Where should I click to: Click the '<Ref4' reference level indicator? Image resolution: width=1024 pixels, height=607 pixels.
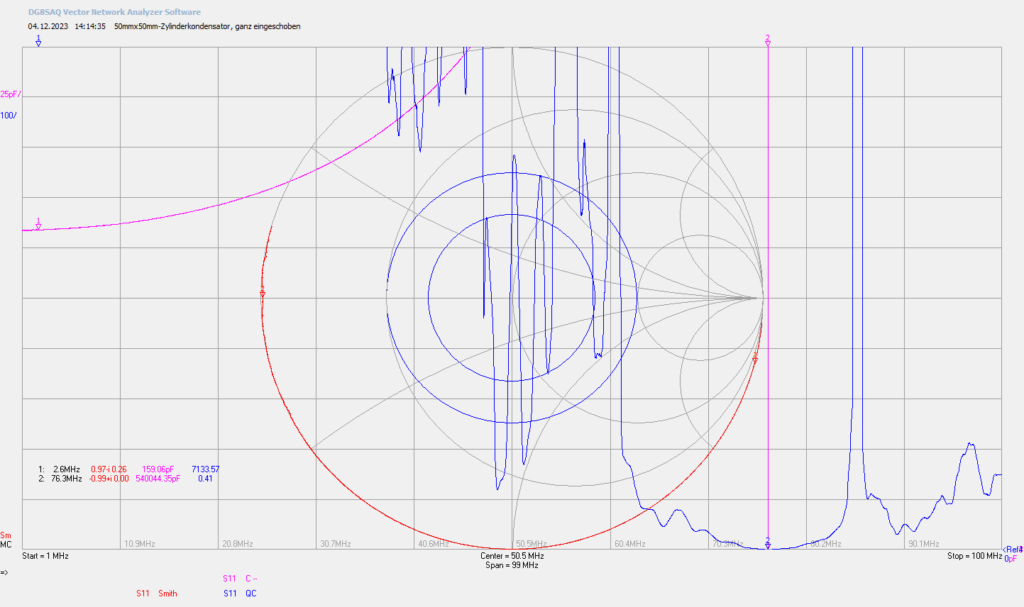point(1013,550)
